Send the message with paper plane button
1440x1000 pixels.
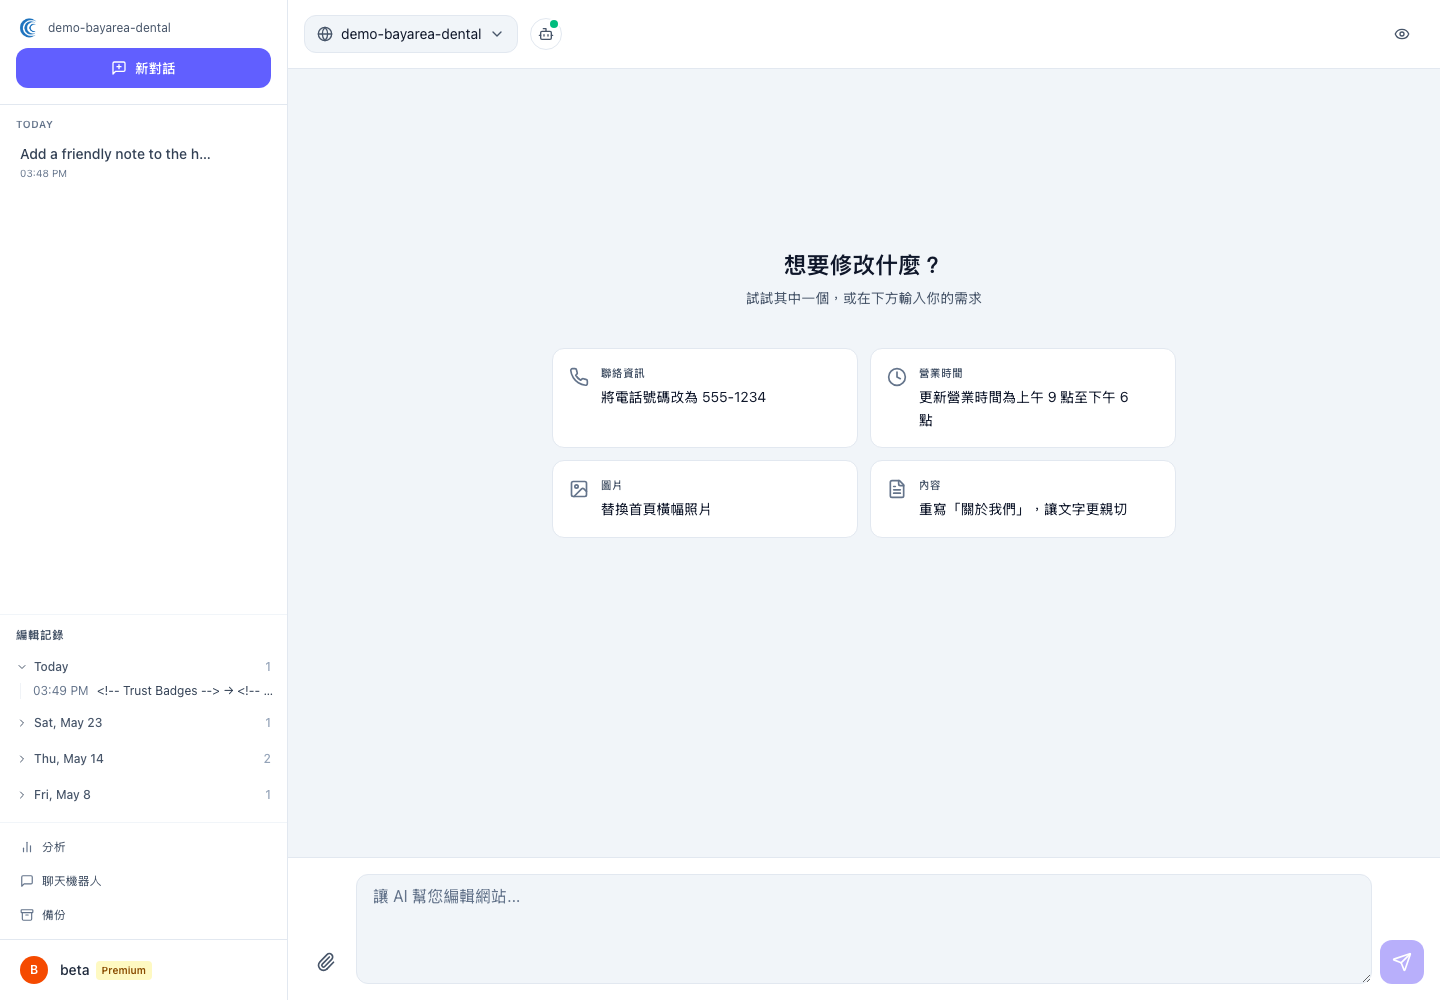(1402, 962)
